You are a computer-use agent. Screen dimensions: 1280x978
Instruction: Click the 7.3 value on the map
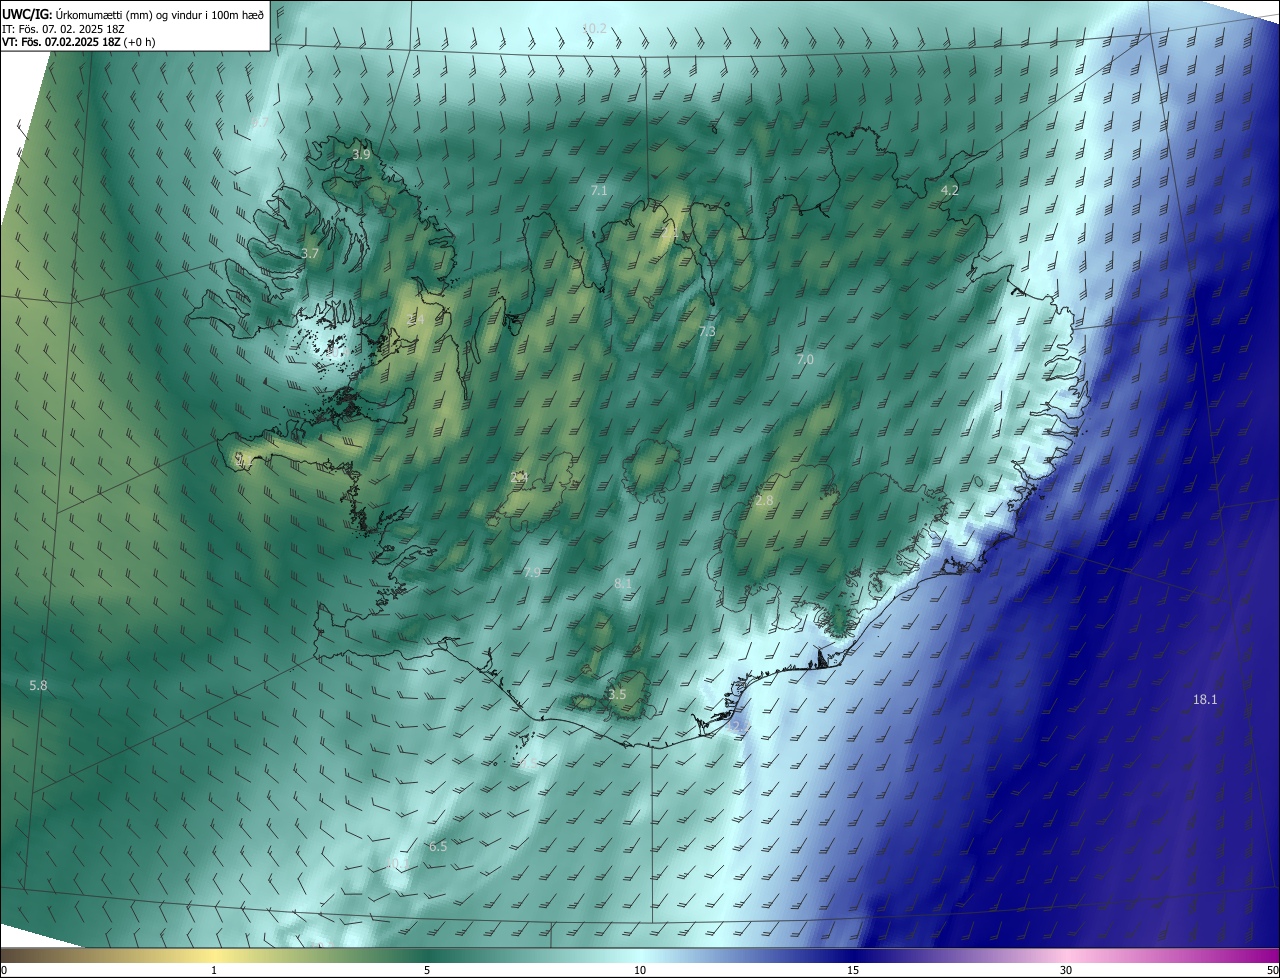[x=707, y=331]
